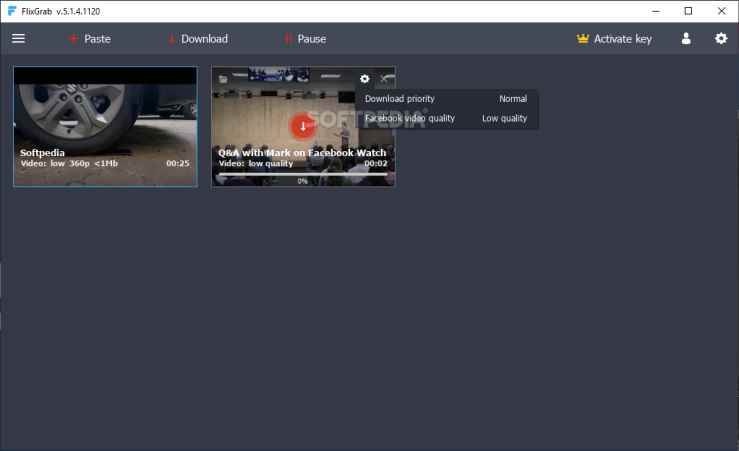Click remove icon on Q&A video card

click(385, 79)
